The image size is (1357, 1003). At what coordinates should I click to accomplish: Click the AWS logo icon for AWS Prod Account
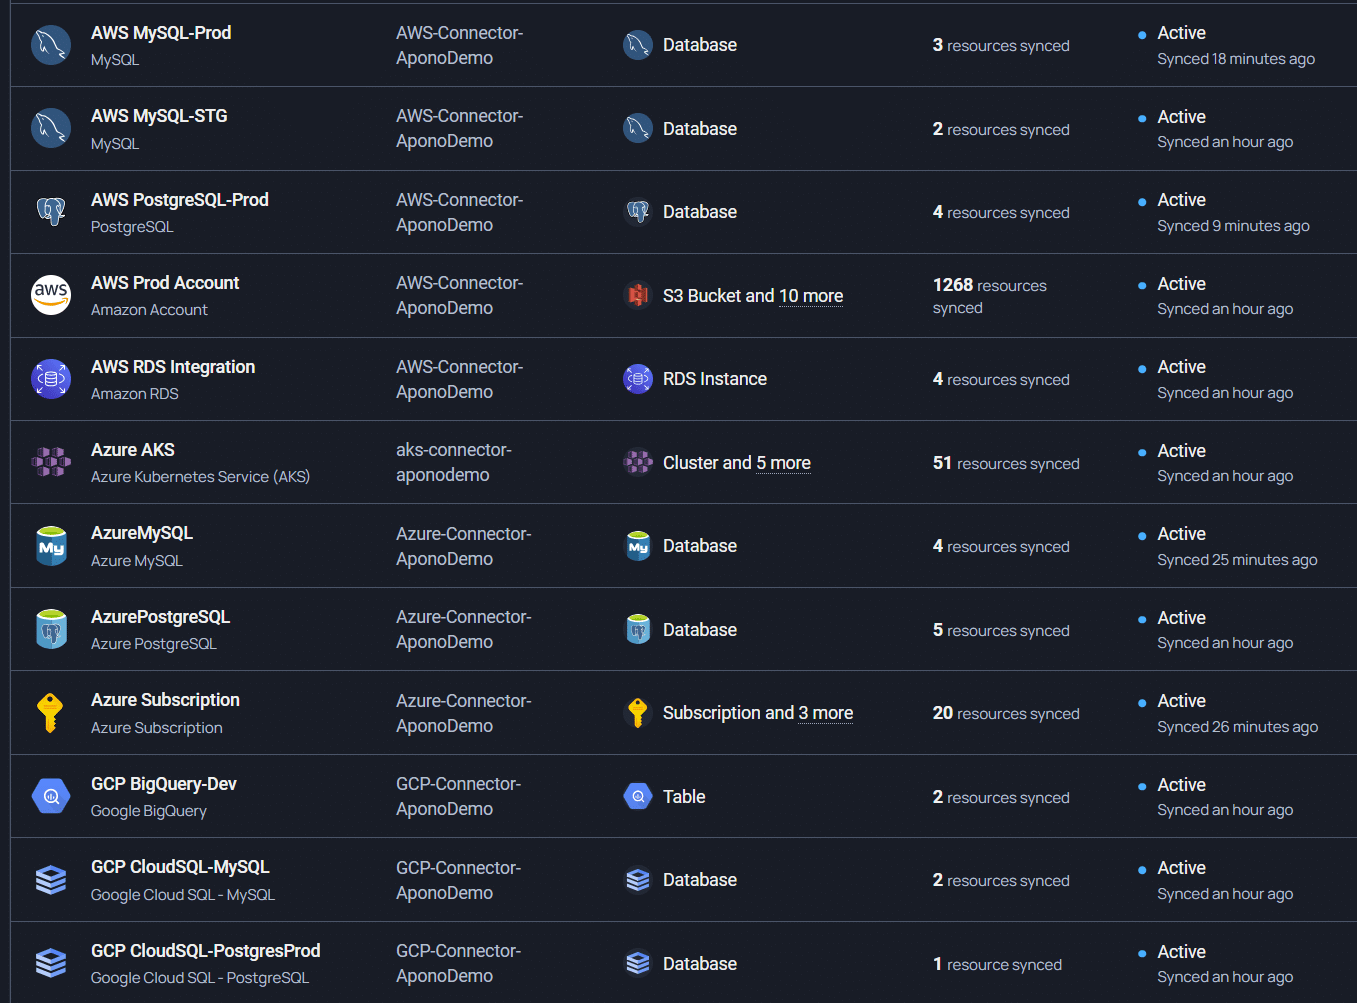pos(51,295)
